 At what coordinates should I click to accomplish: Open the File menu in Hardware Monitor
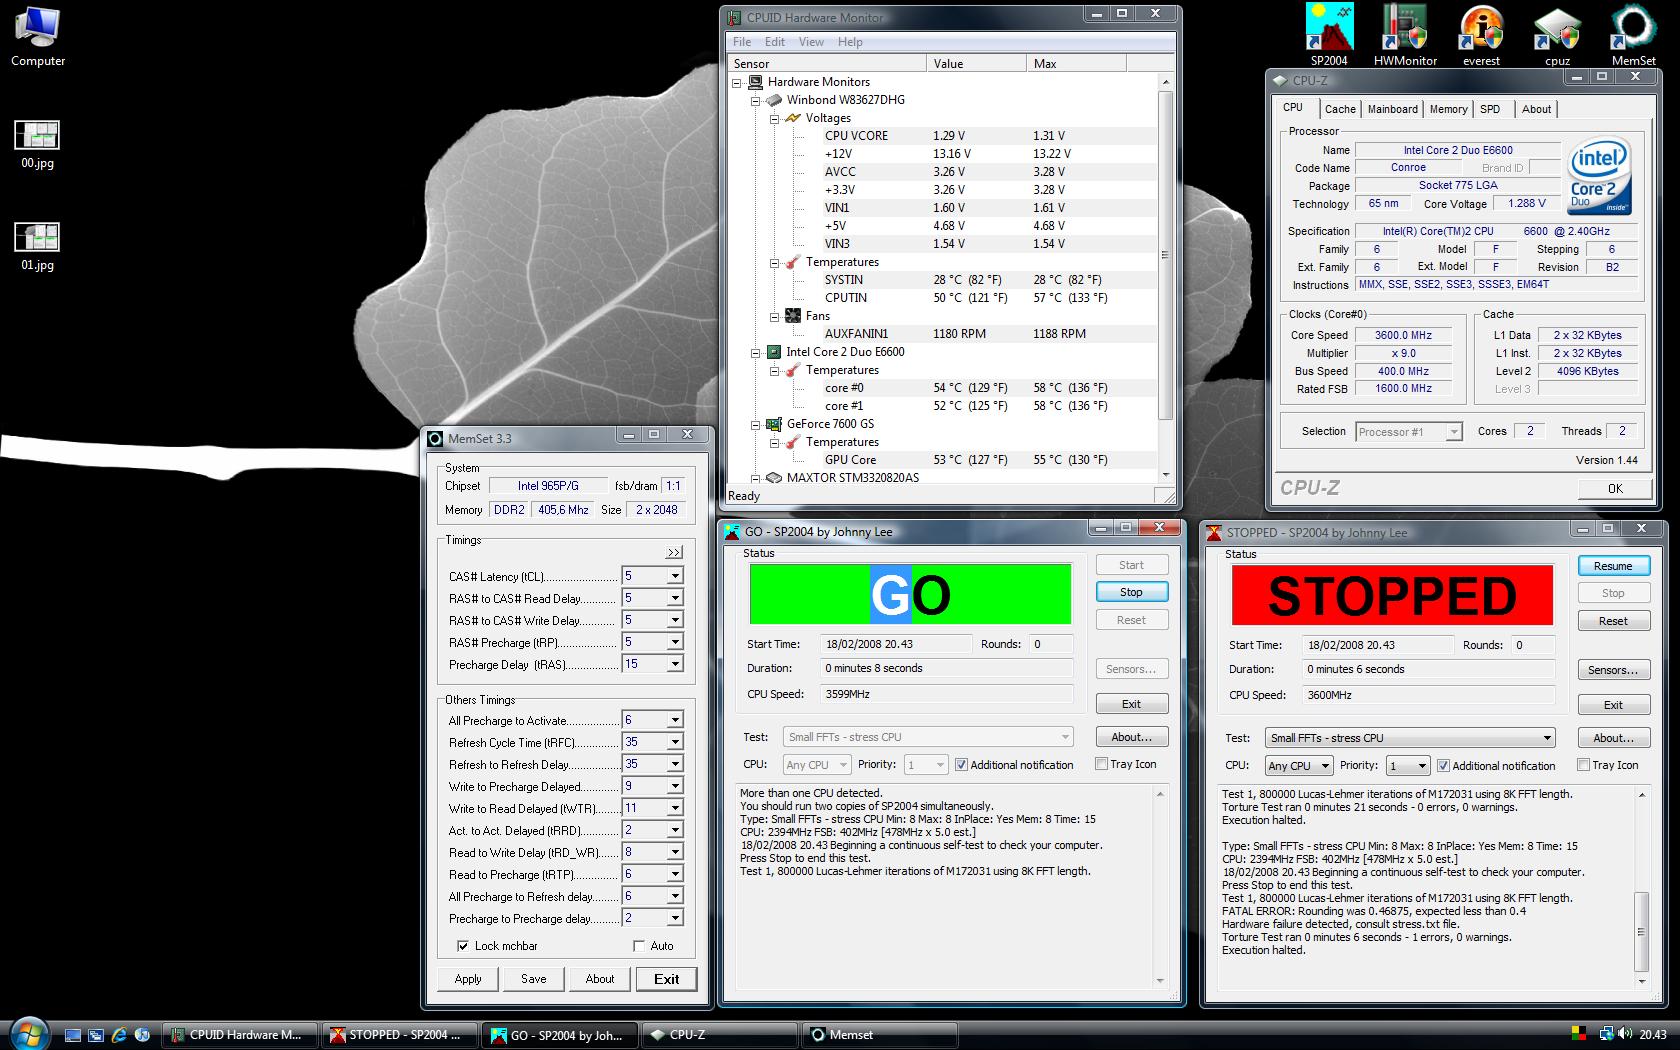742,42
